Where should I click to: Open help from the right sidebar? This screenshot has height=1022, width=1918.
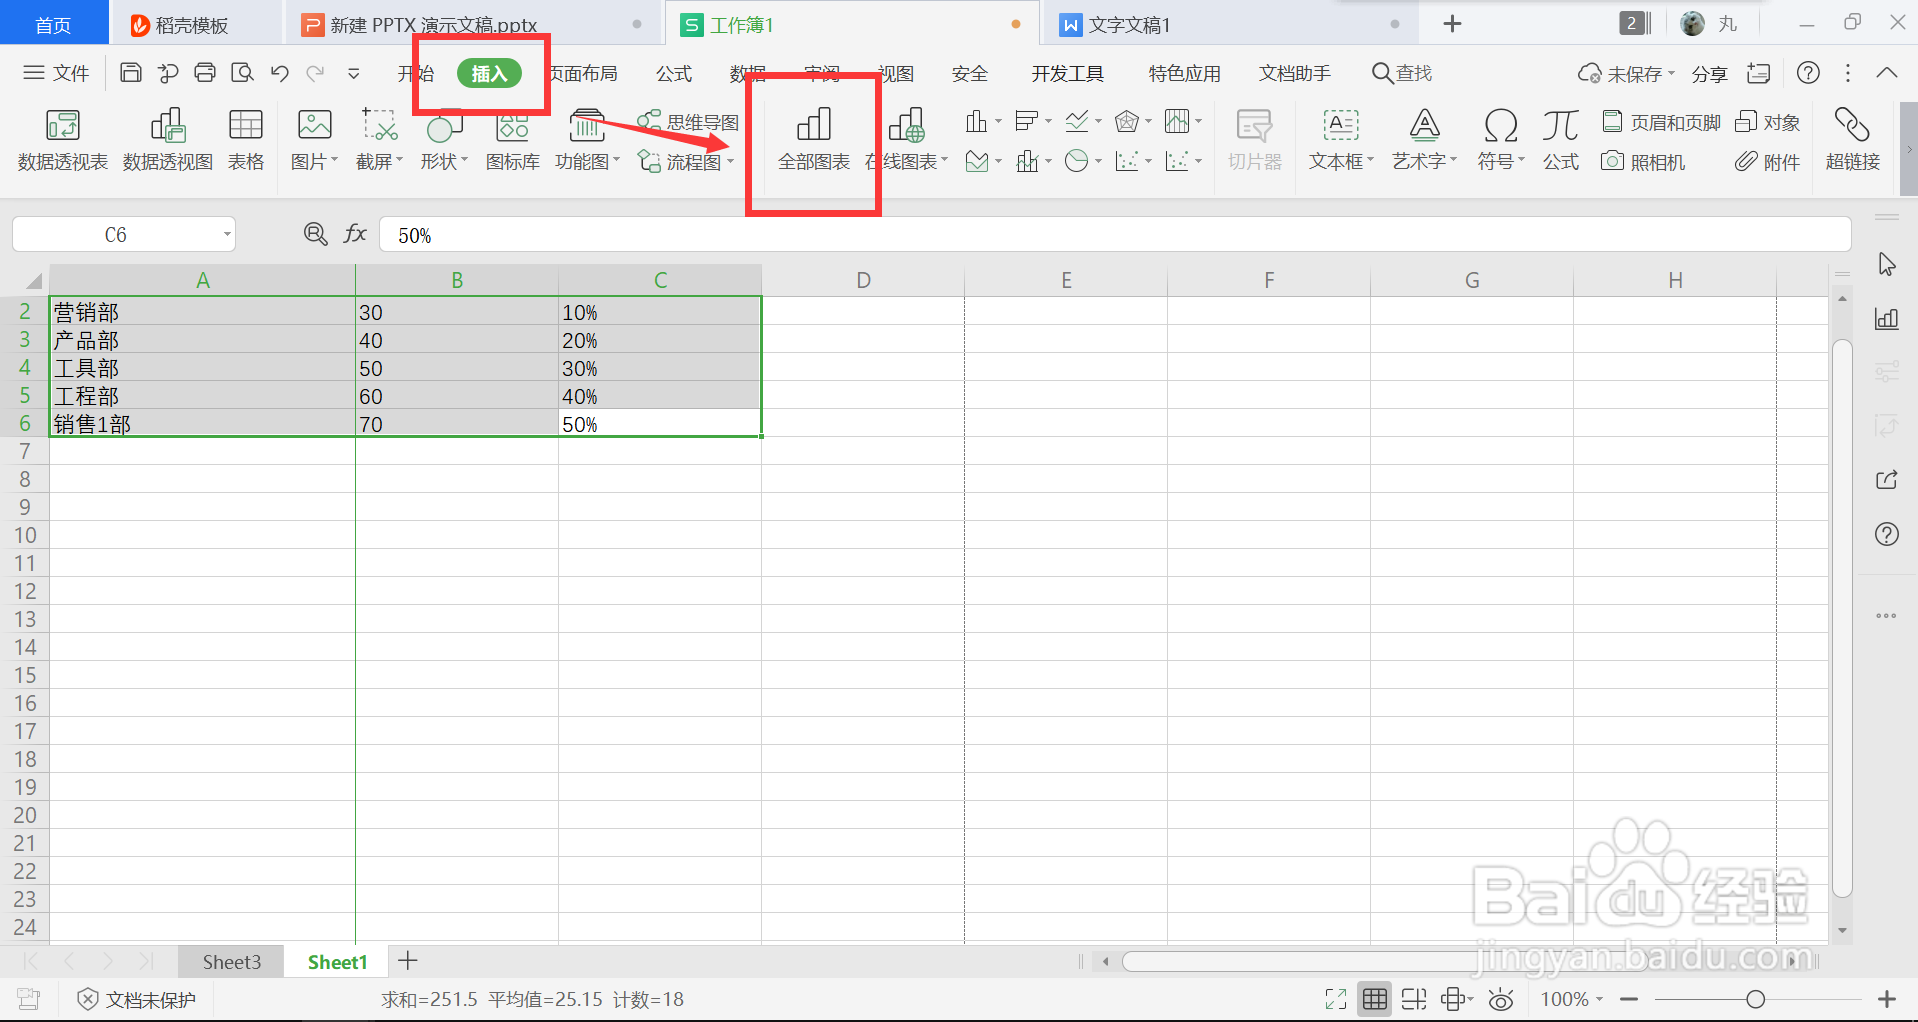tap(1887, 535)
